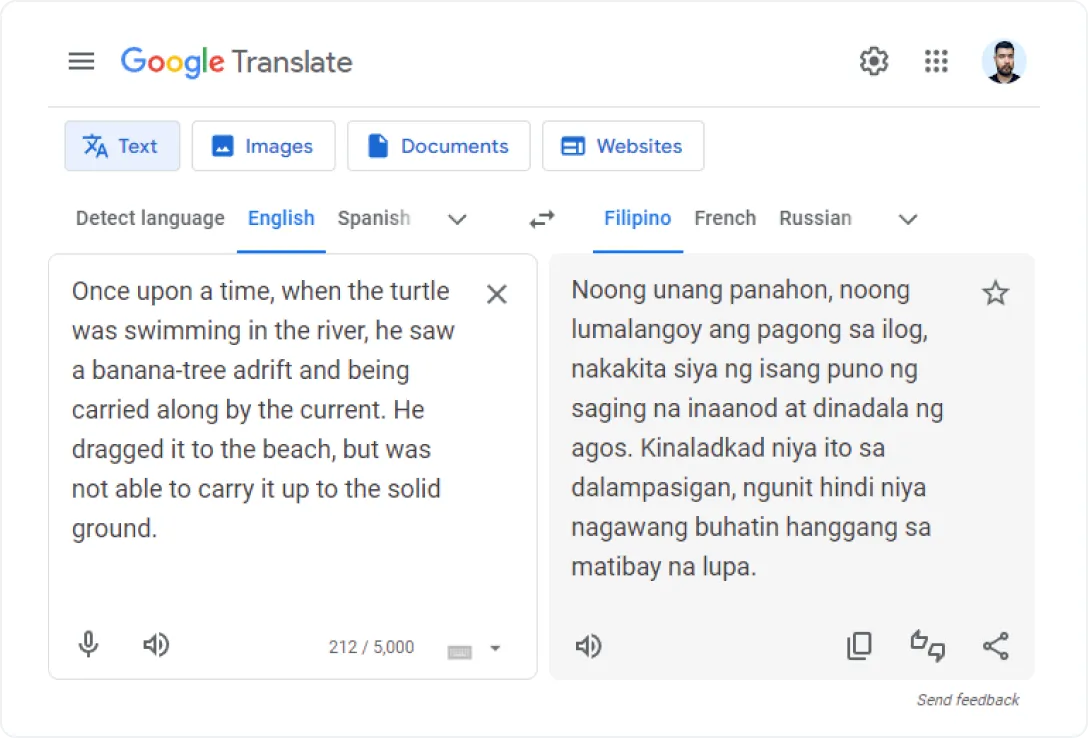Clear the source text

coord(497,294)
